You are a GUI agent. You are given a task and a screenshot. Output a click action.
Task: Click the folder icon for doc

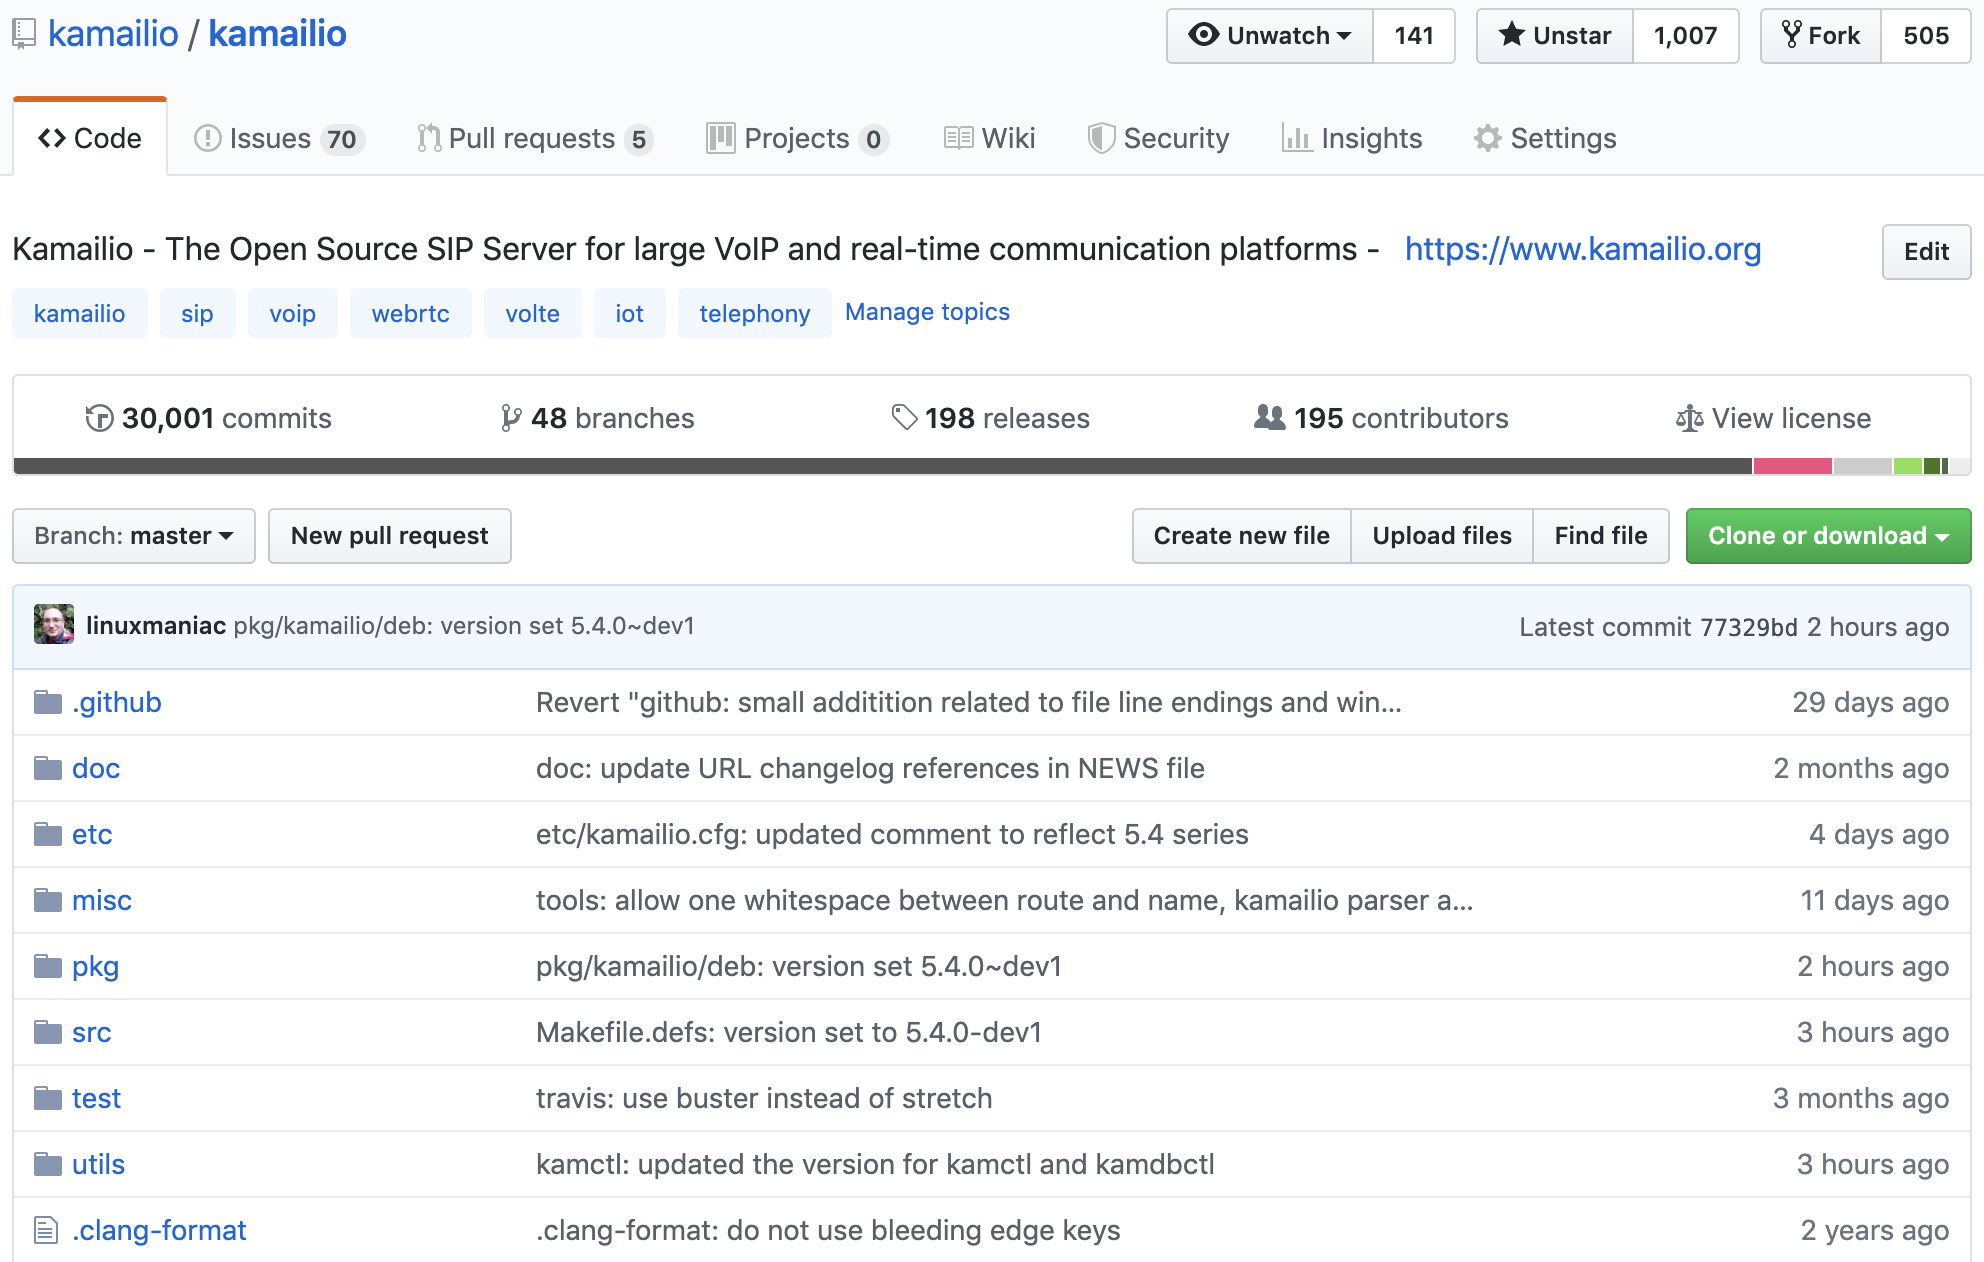(x=48, y=769)
